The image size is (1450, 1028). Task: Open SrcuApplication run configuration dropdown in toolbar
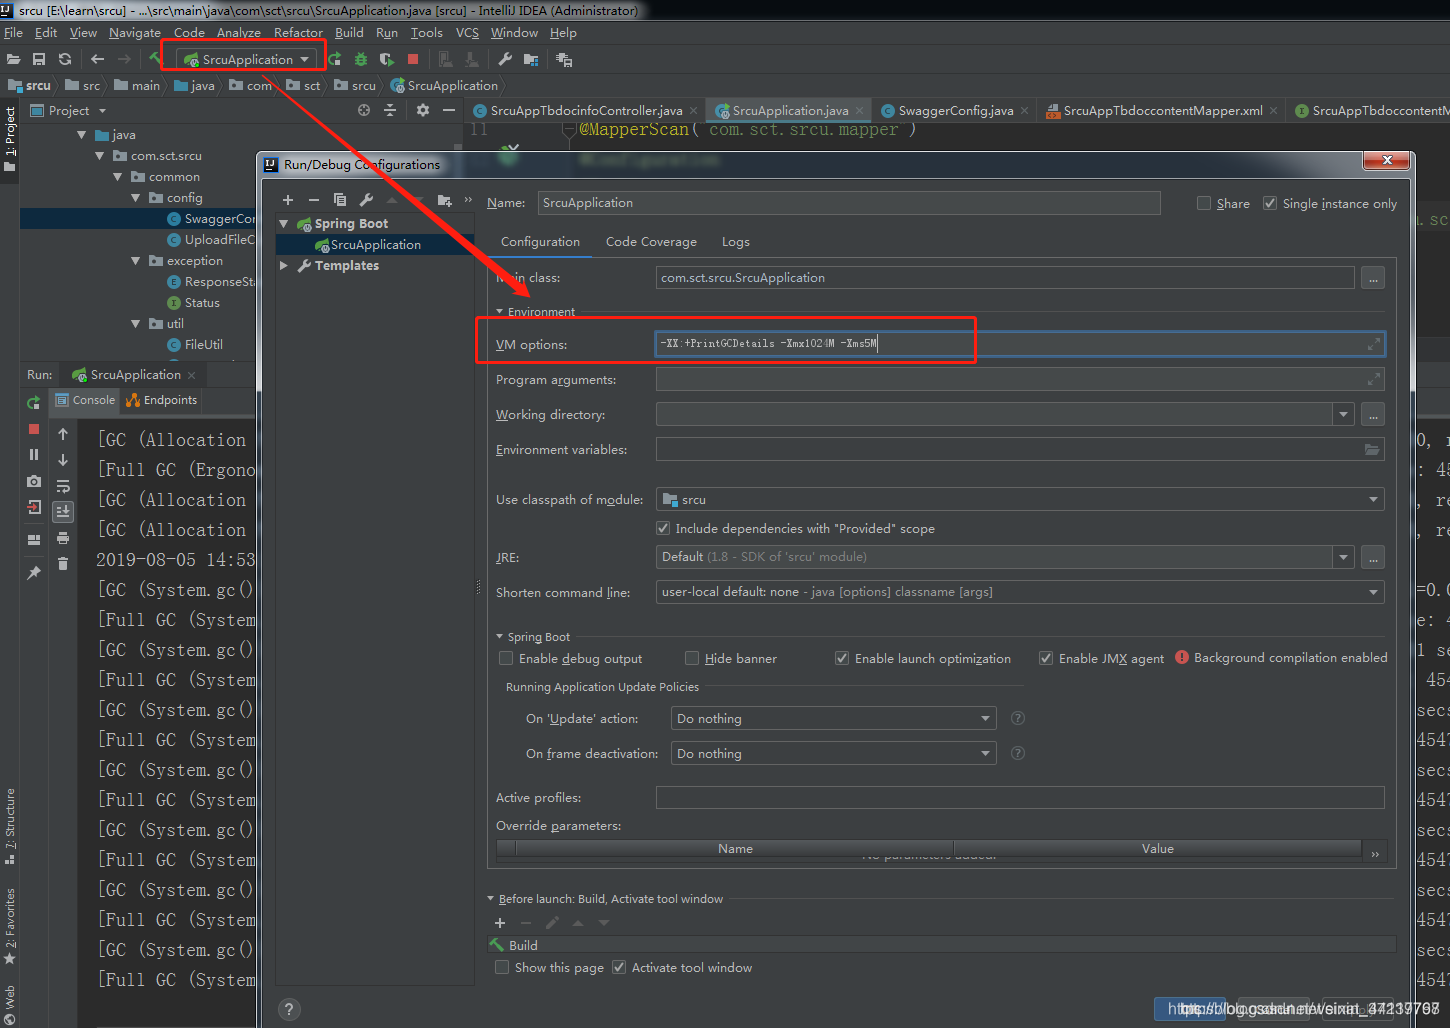coord(247,59)
